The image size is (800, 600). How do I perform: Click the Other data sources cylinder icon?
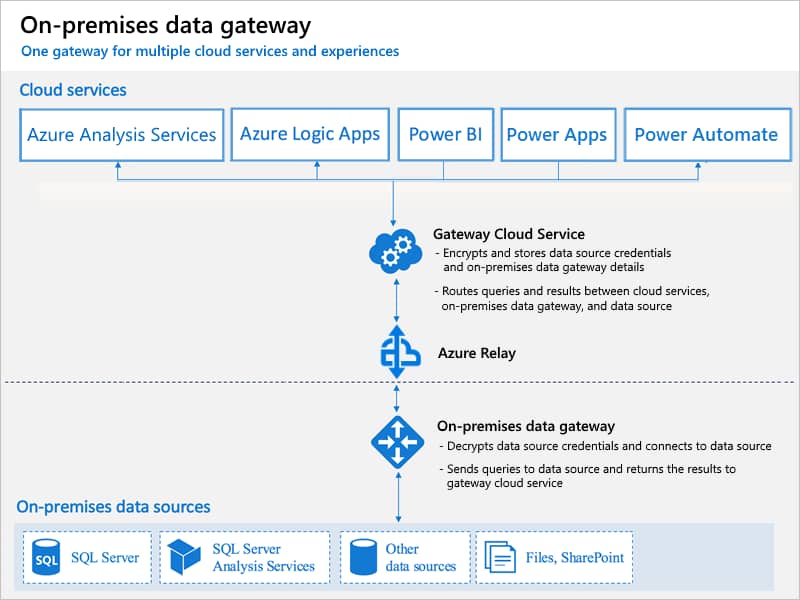(x=363, y=557)
